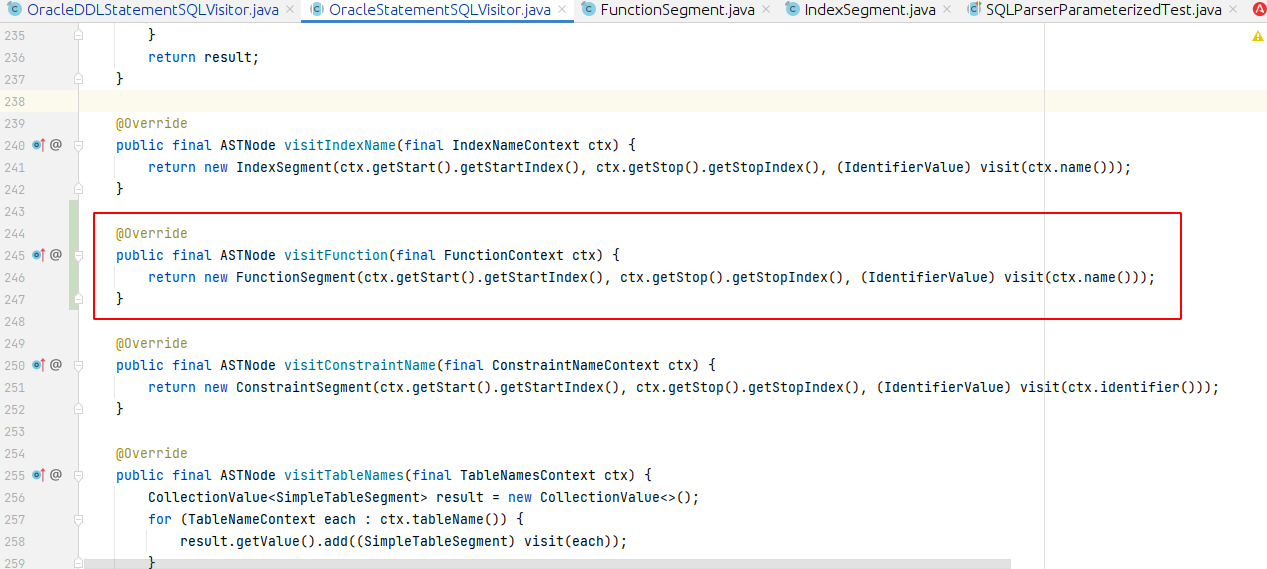This screenshot has height=569, width=1267.
Task: Collapse the visitIndexName method fold on line 240
Action: tap(79, 145)
